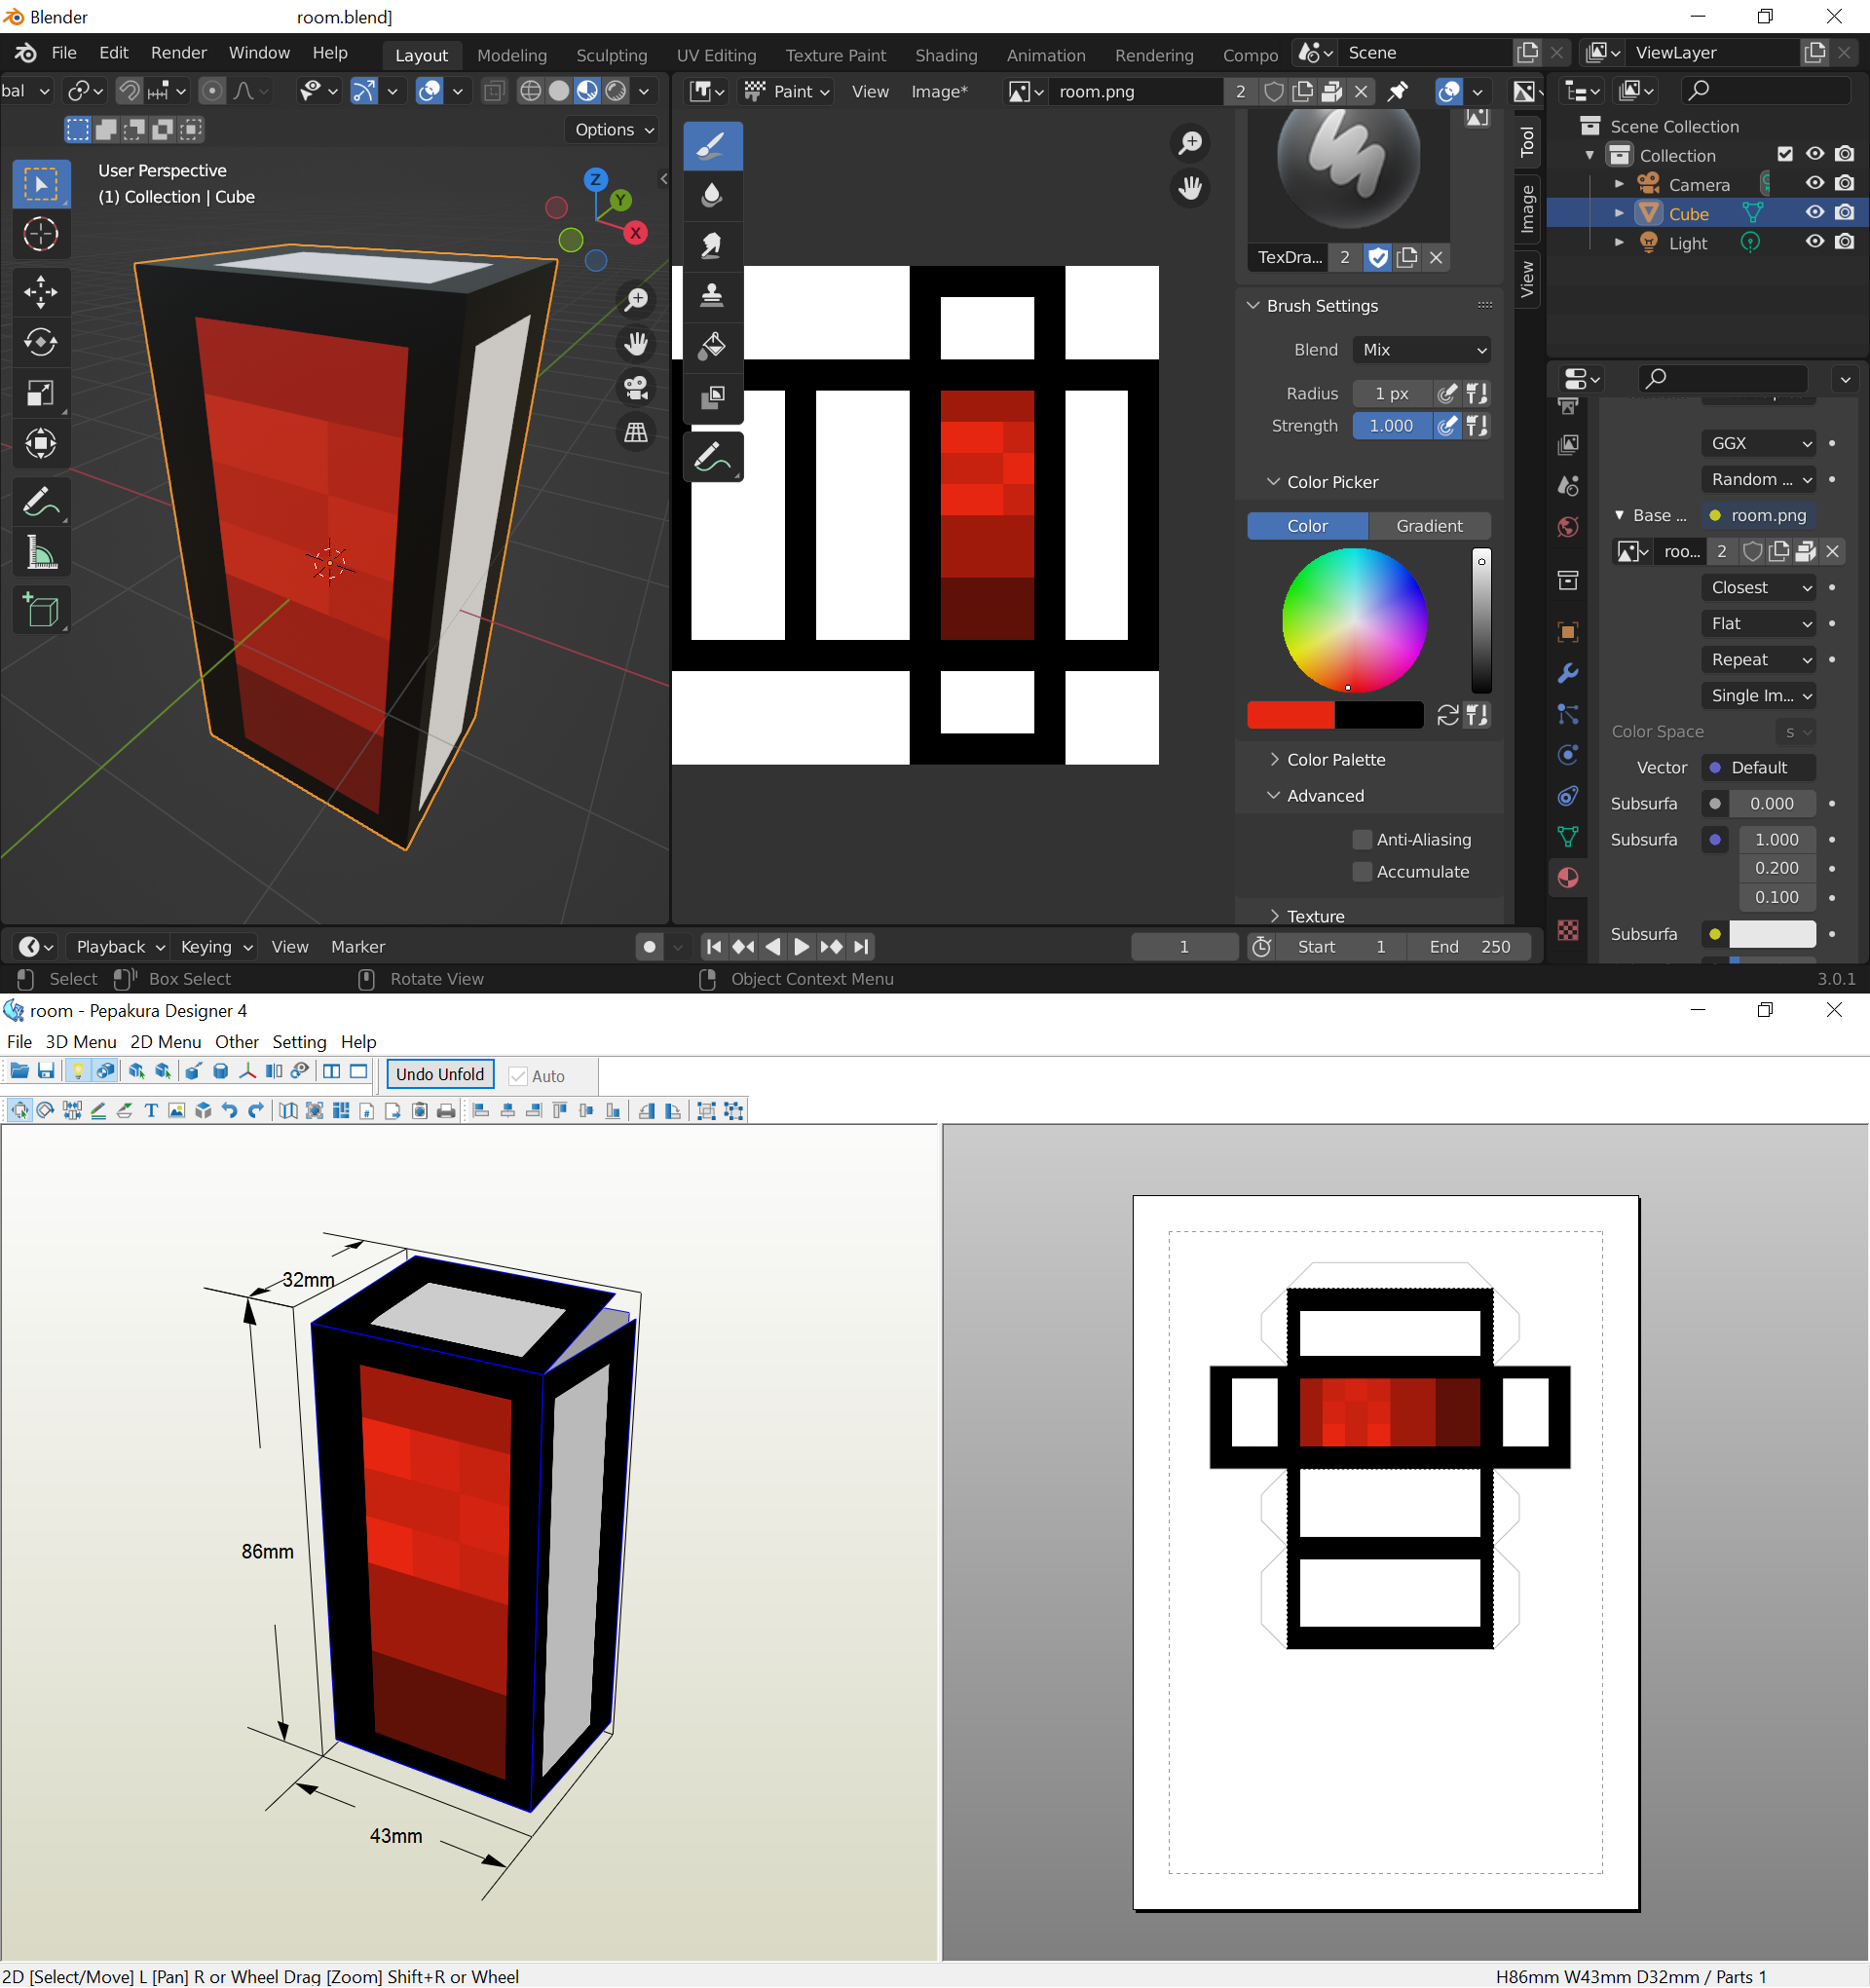Viewport: 1870px width, 1988px height.
Task: Toggle camera view in 3D viewport
Action: pos(636,388)
